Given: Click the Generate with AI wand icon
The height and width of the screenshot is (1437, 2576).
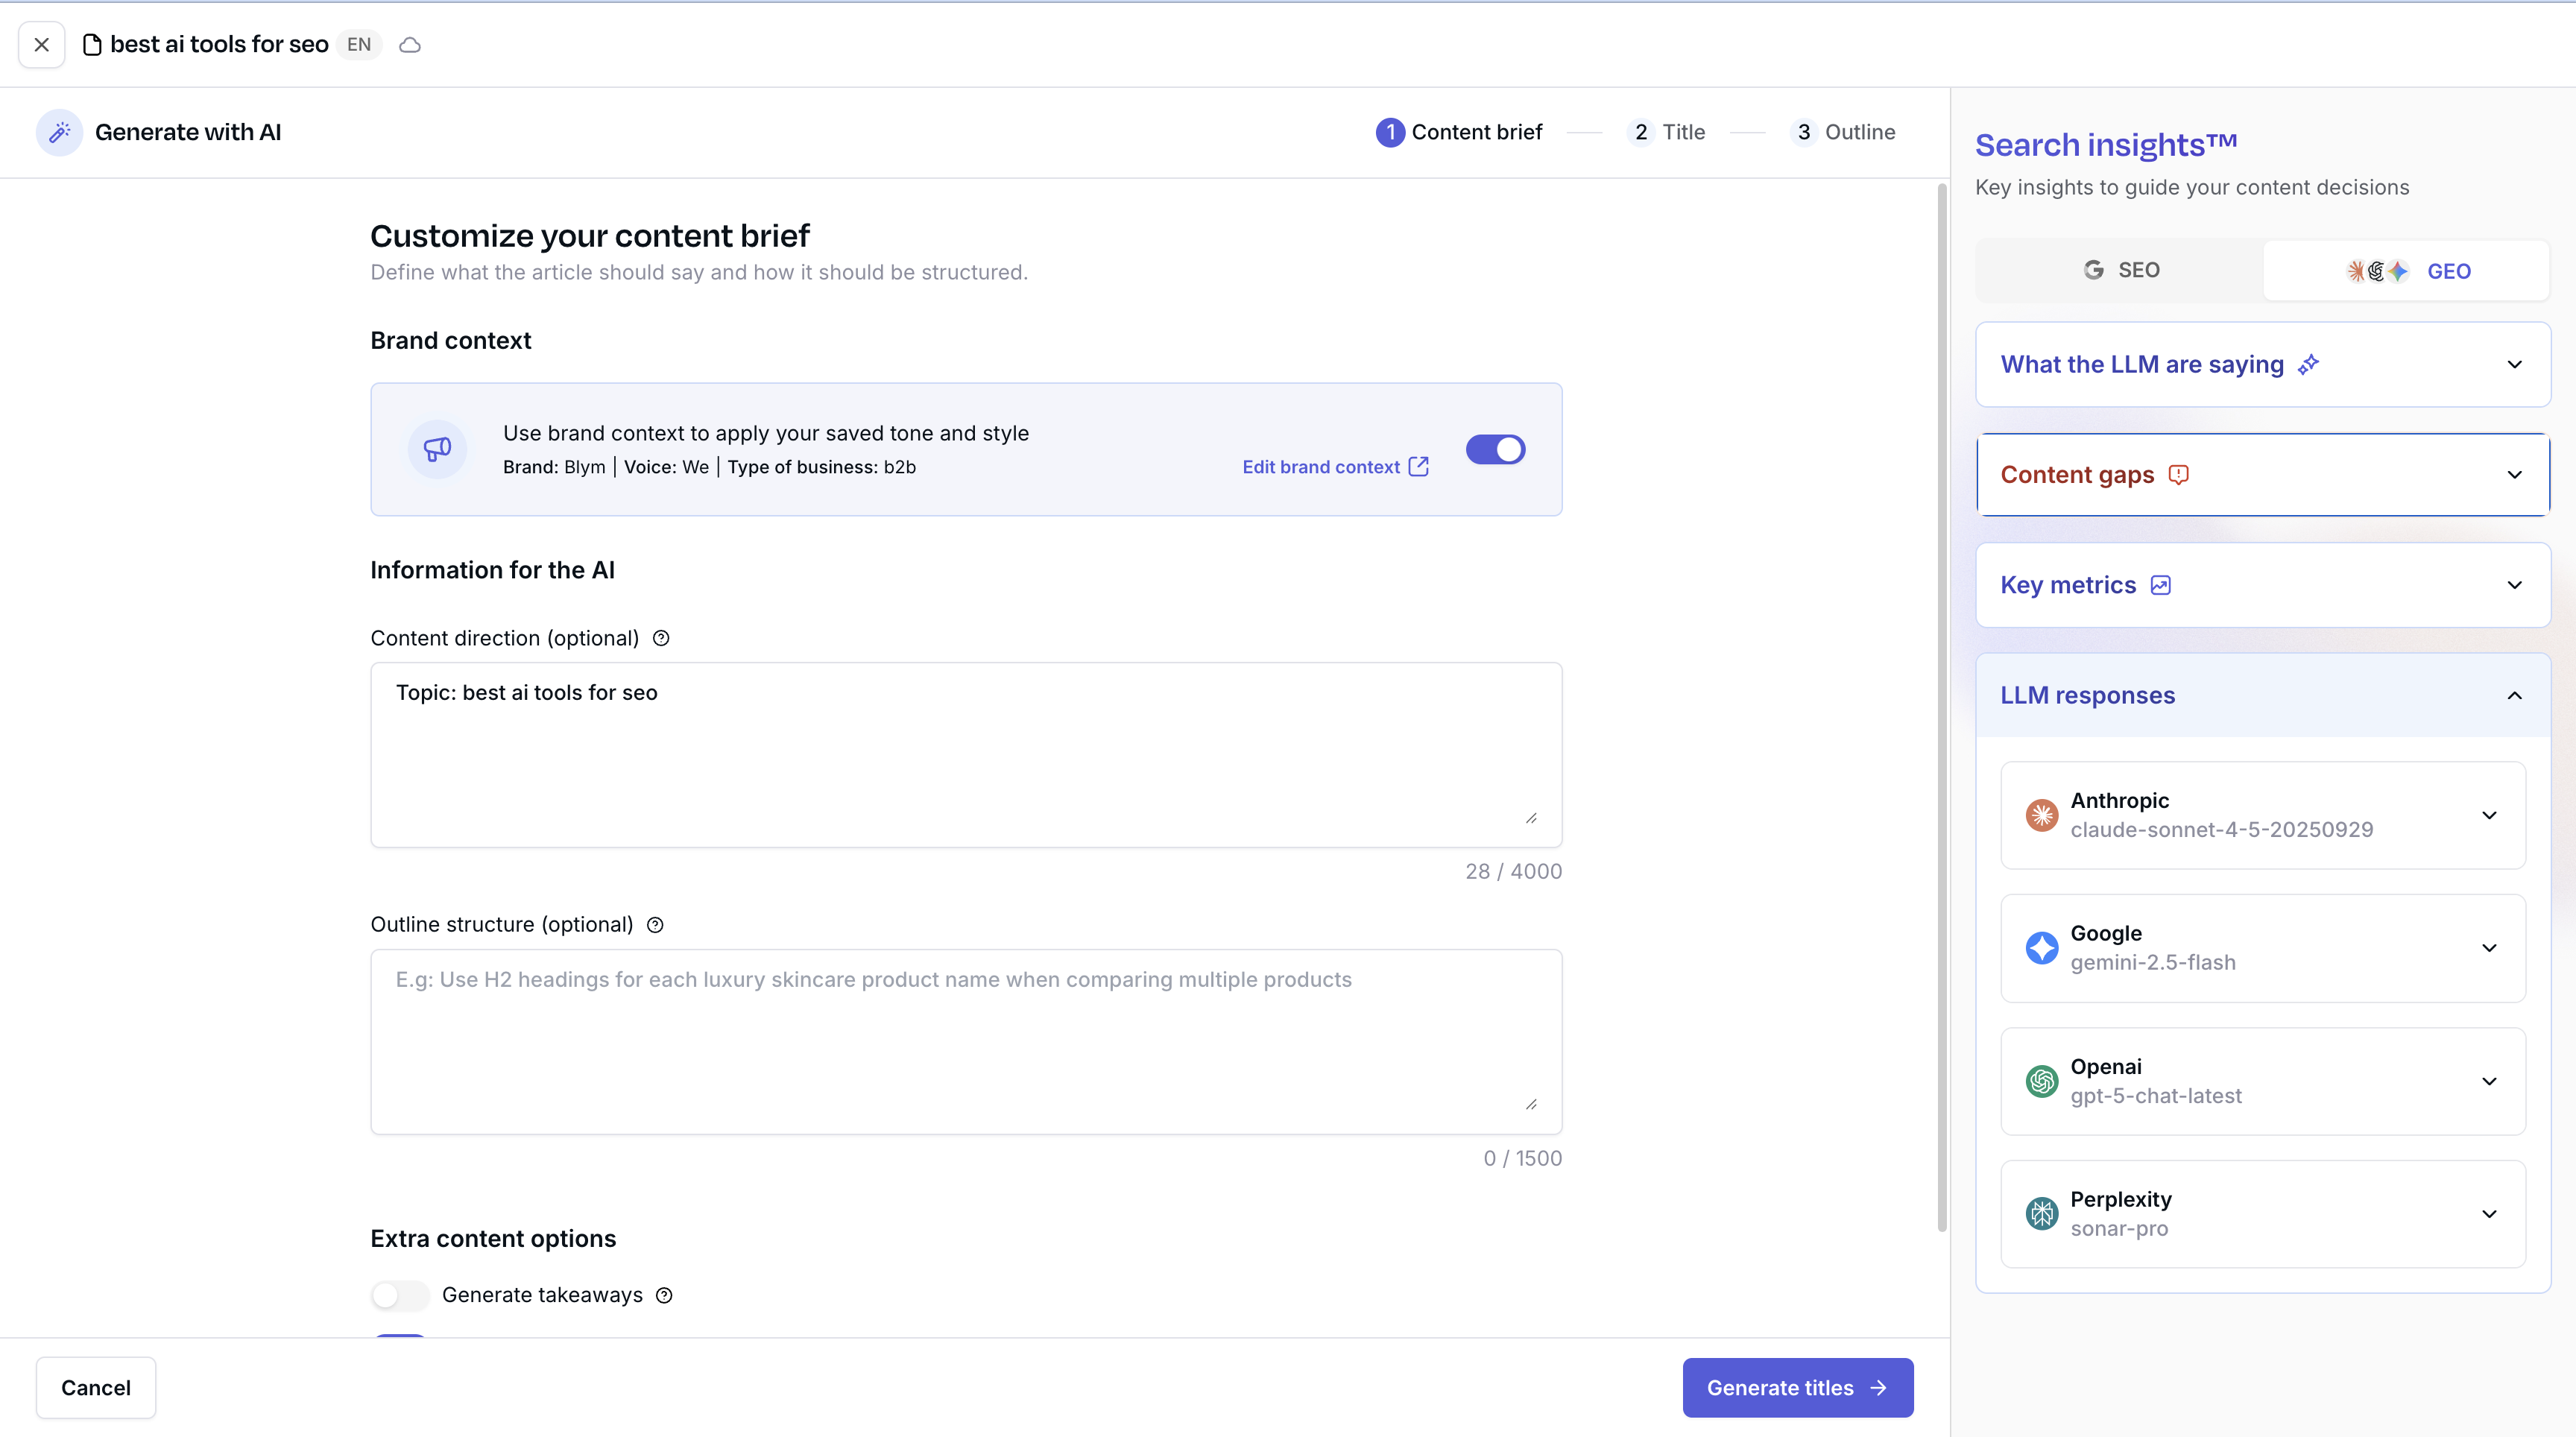Looking at the screenshot, I should [59, 132].
